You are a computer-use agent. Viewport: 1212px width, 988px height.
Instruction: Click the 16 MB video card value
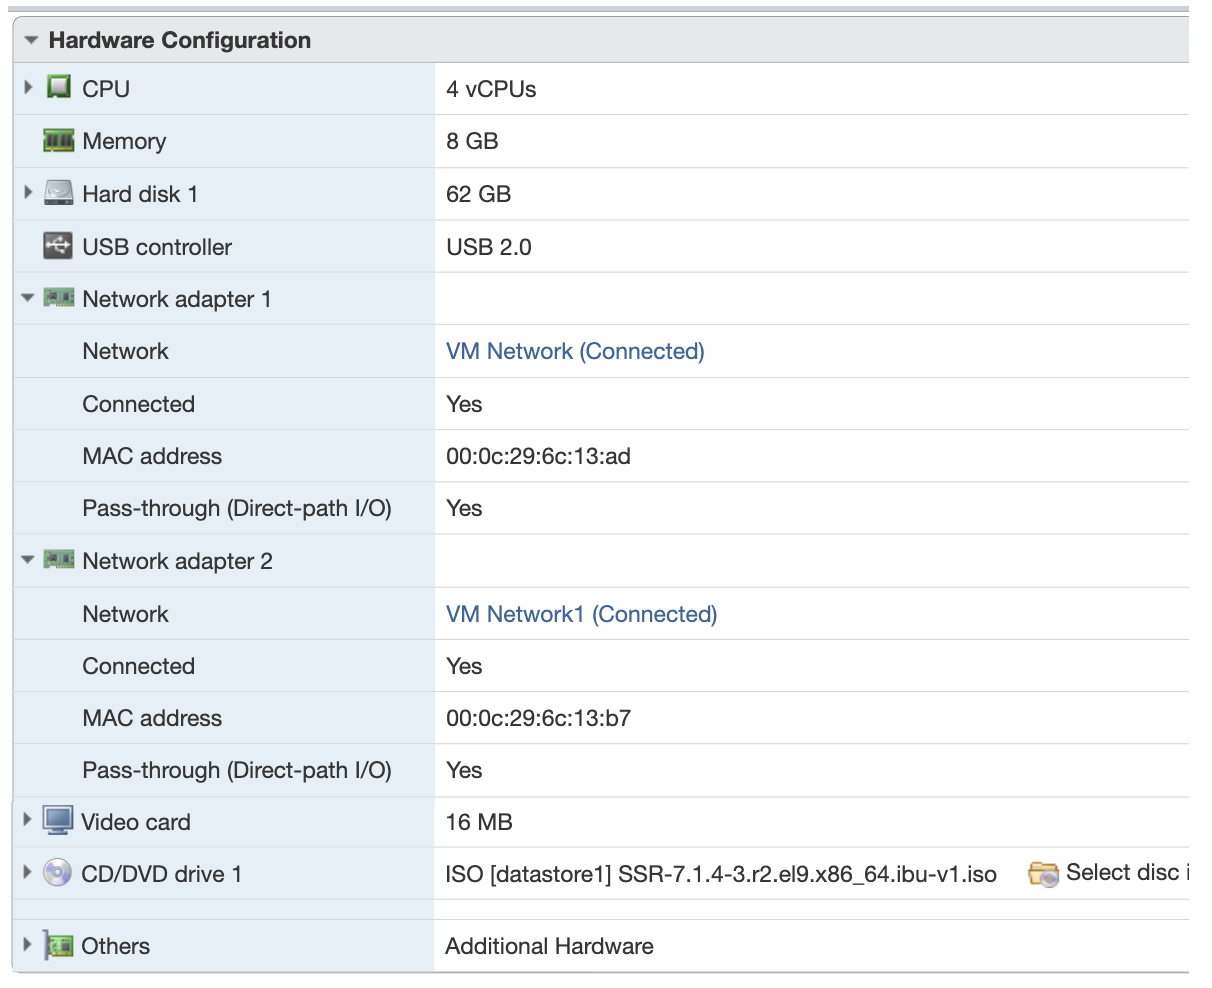click(479, 822)
